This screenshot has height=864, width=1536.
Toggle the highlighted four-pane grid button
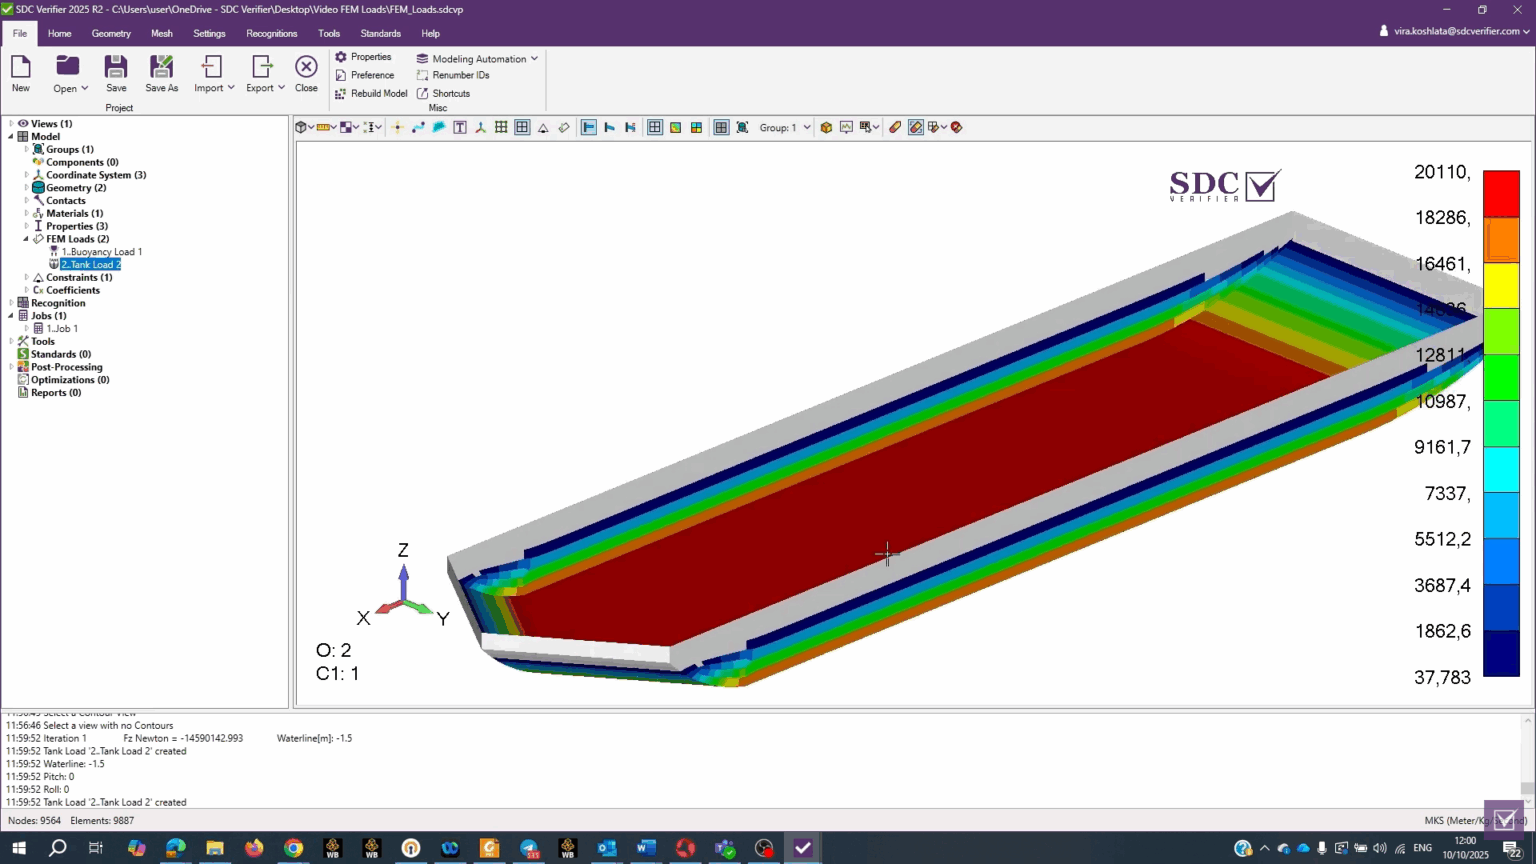coord(655,127)
